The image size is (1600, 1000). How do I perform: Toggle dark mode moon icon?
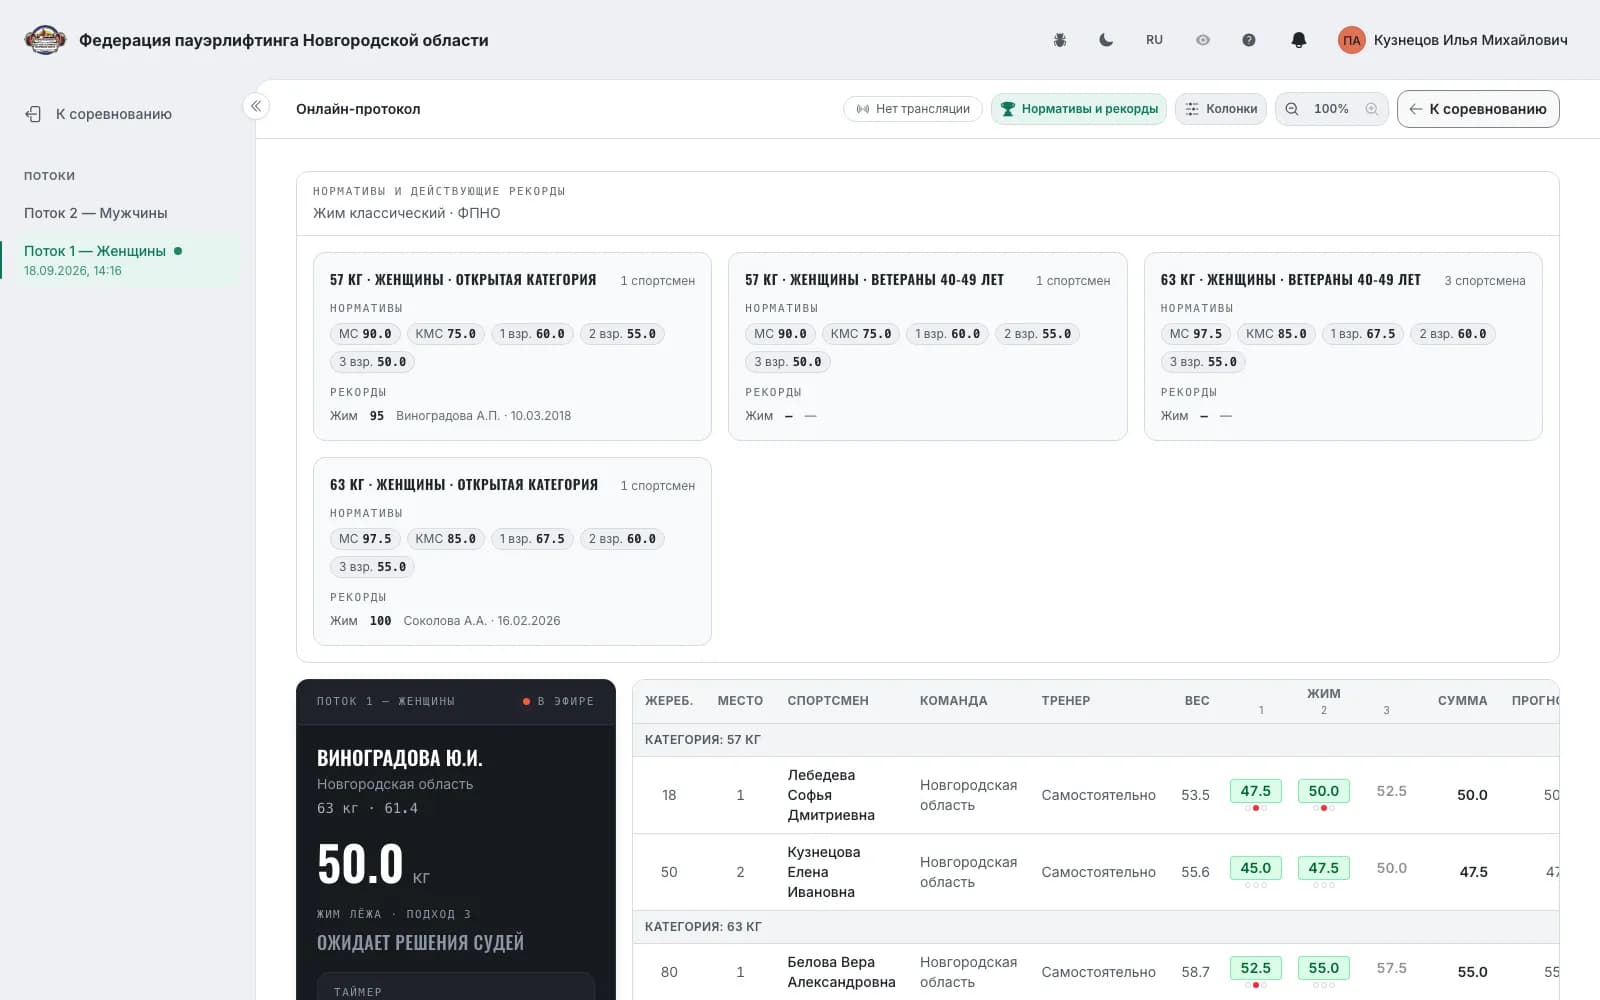(1106, 40)
